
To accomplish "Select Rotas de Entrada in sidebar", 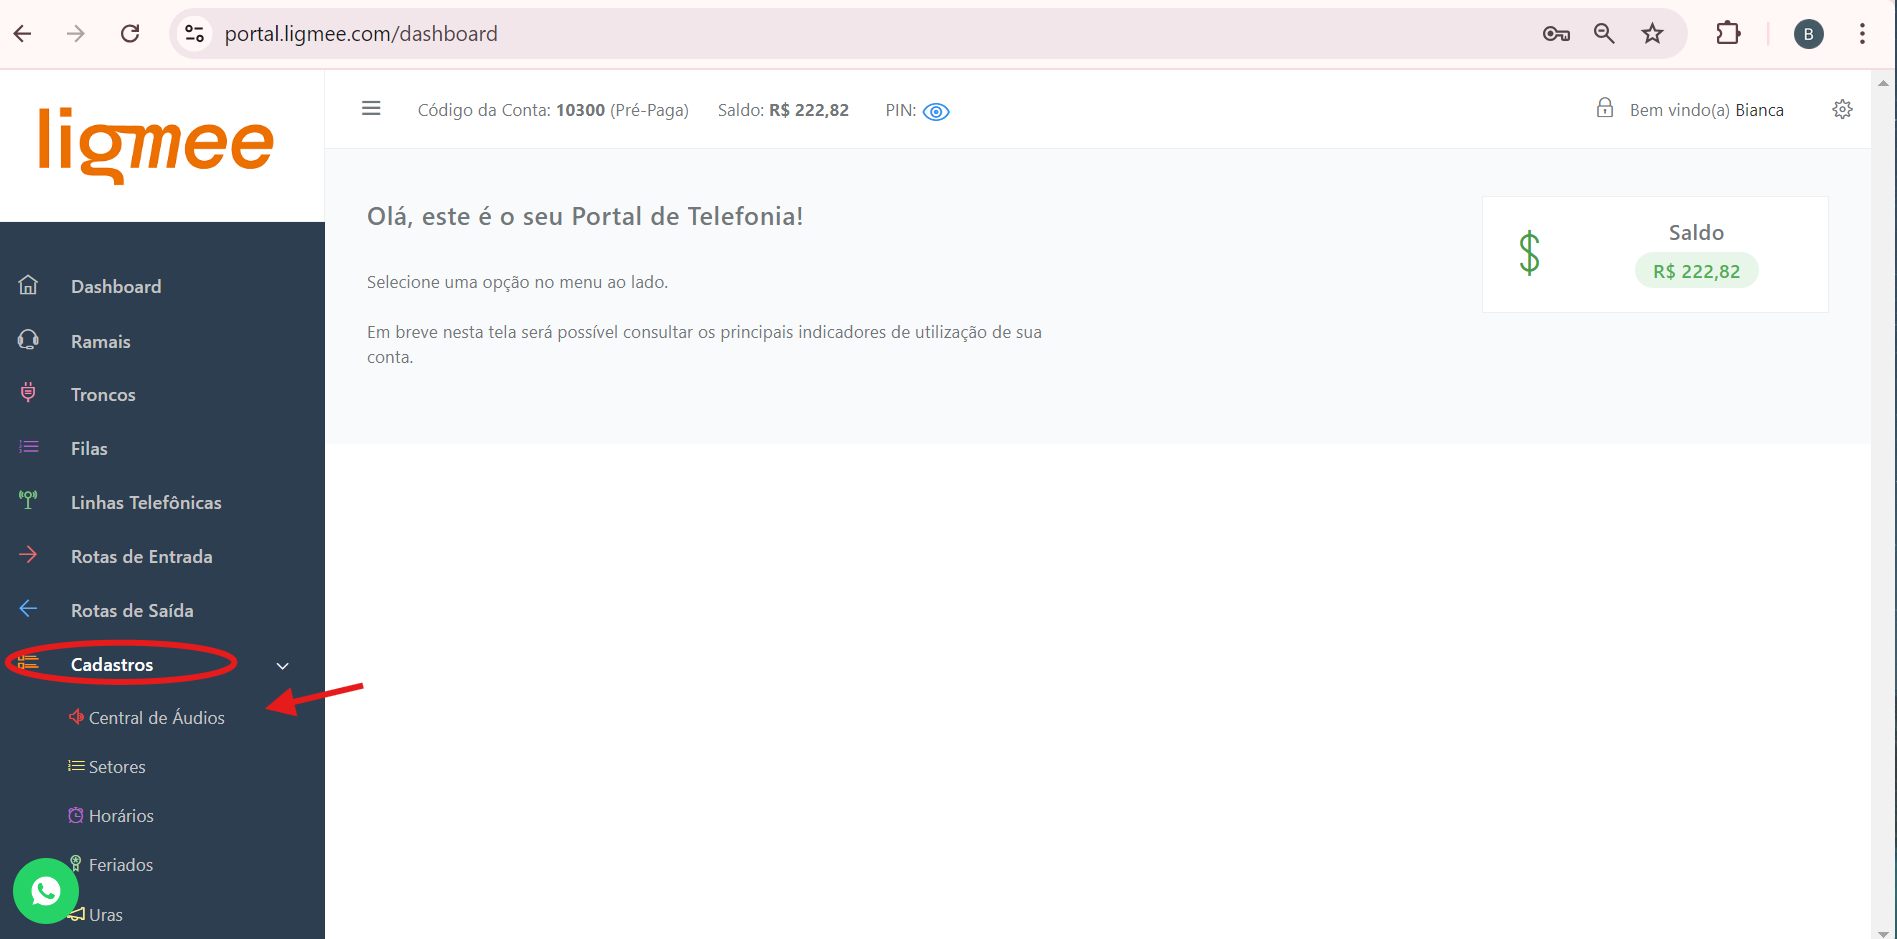I will (141, 557).
